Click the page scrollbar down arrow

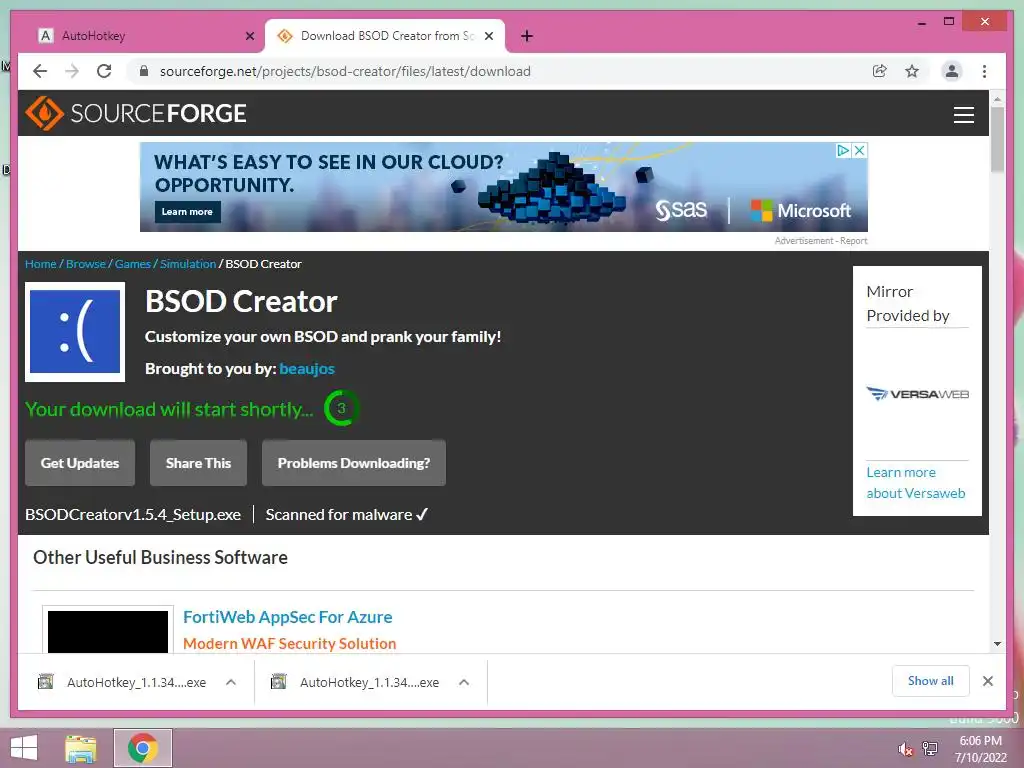click(997, 644)
